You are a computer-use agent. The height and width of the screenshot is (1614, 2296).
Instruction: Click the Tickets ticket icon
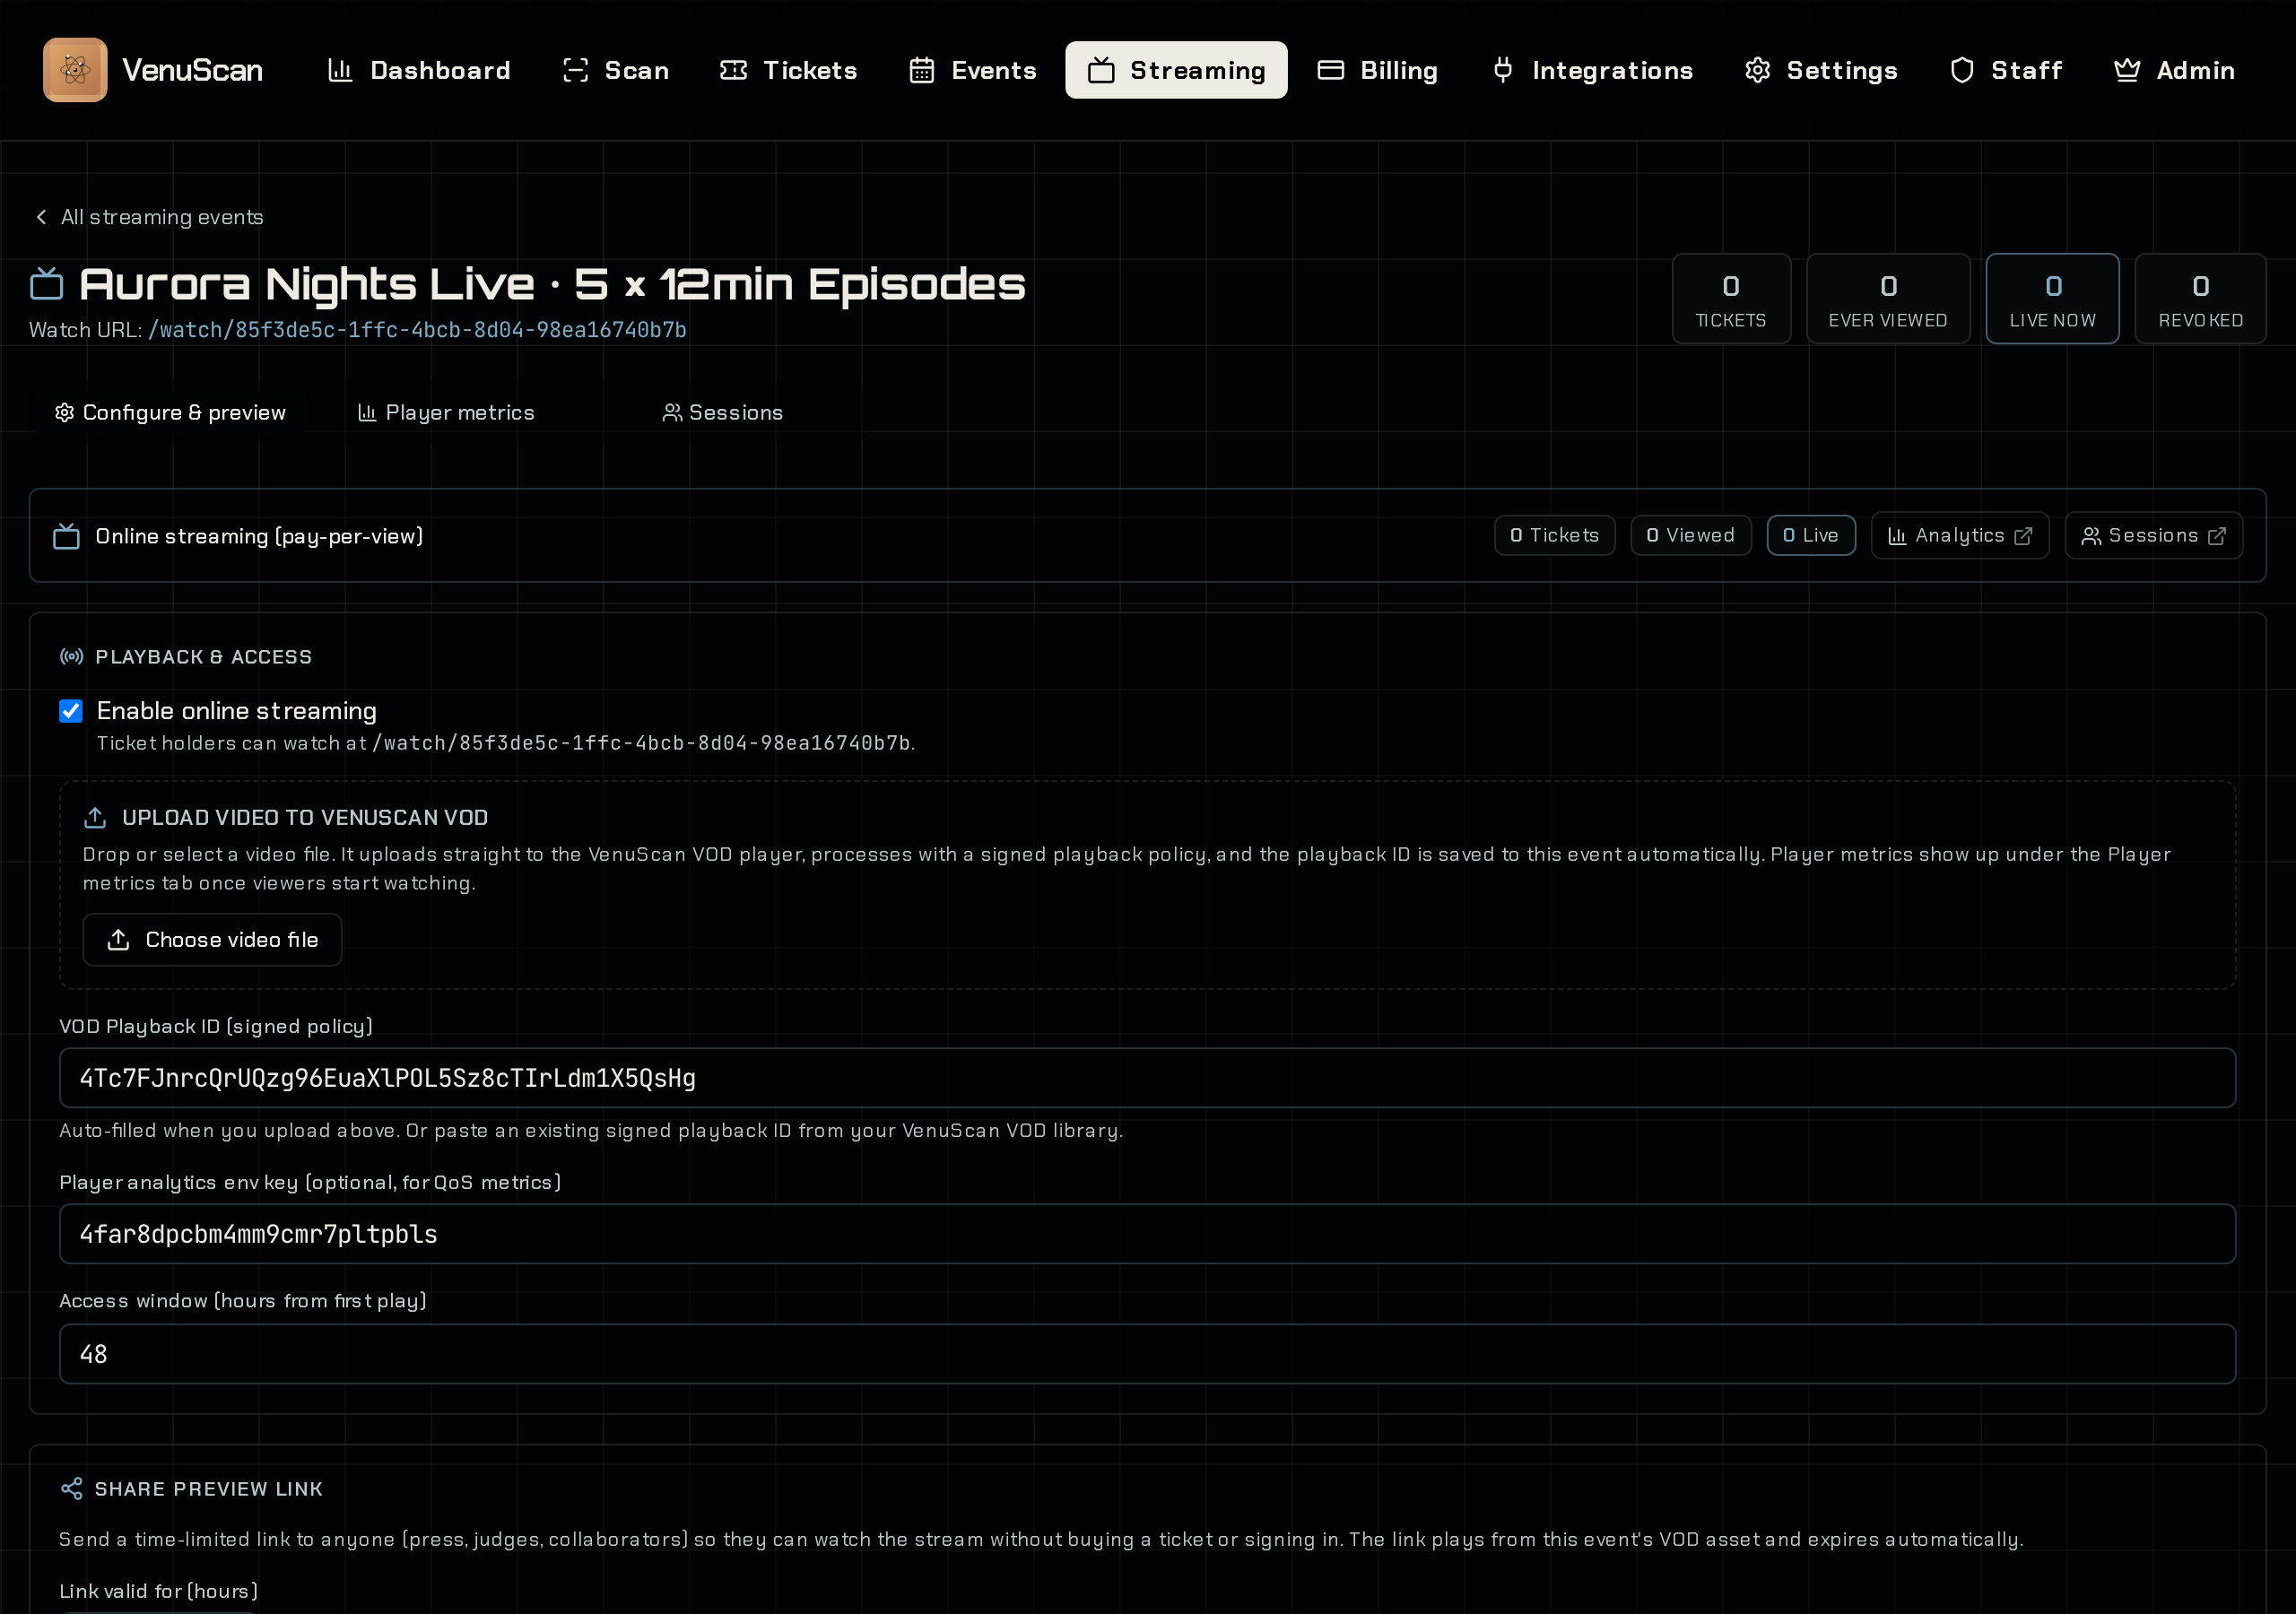pos(733,70)
